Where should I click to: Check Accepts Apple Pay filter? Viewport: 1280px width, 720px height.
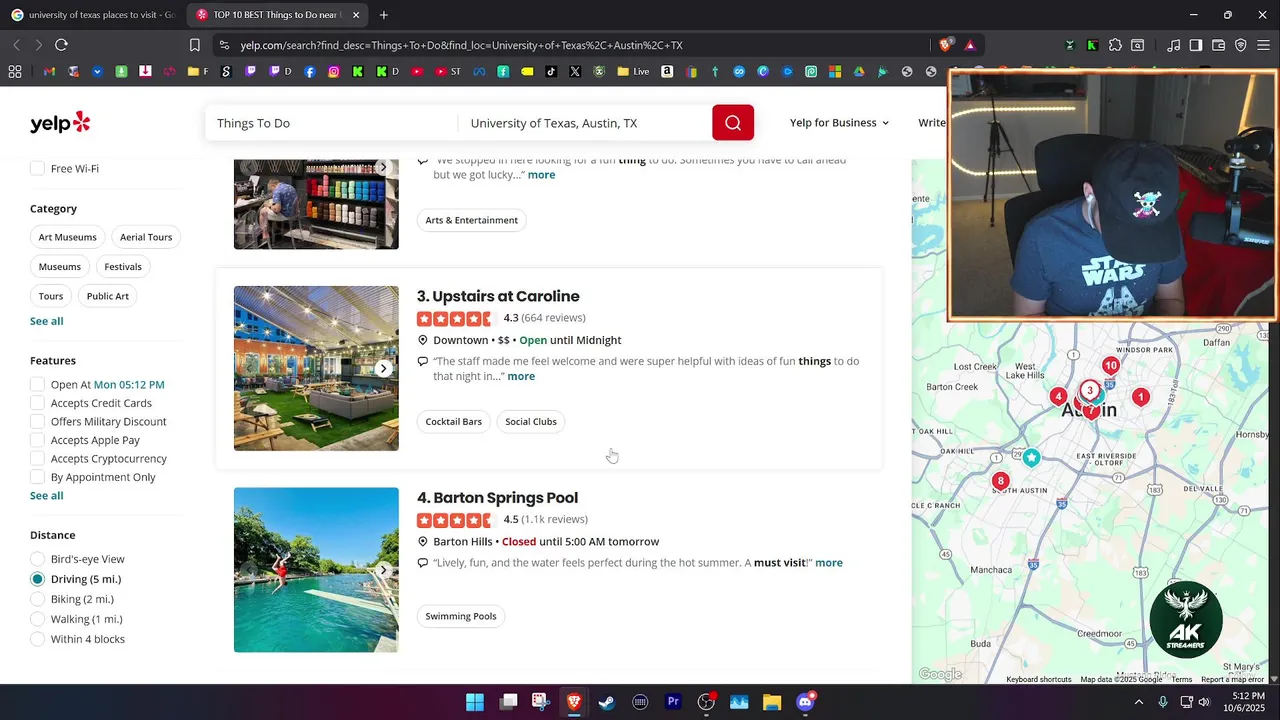click(37, 440)
